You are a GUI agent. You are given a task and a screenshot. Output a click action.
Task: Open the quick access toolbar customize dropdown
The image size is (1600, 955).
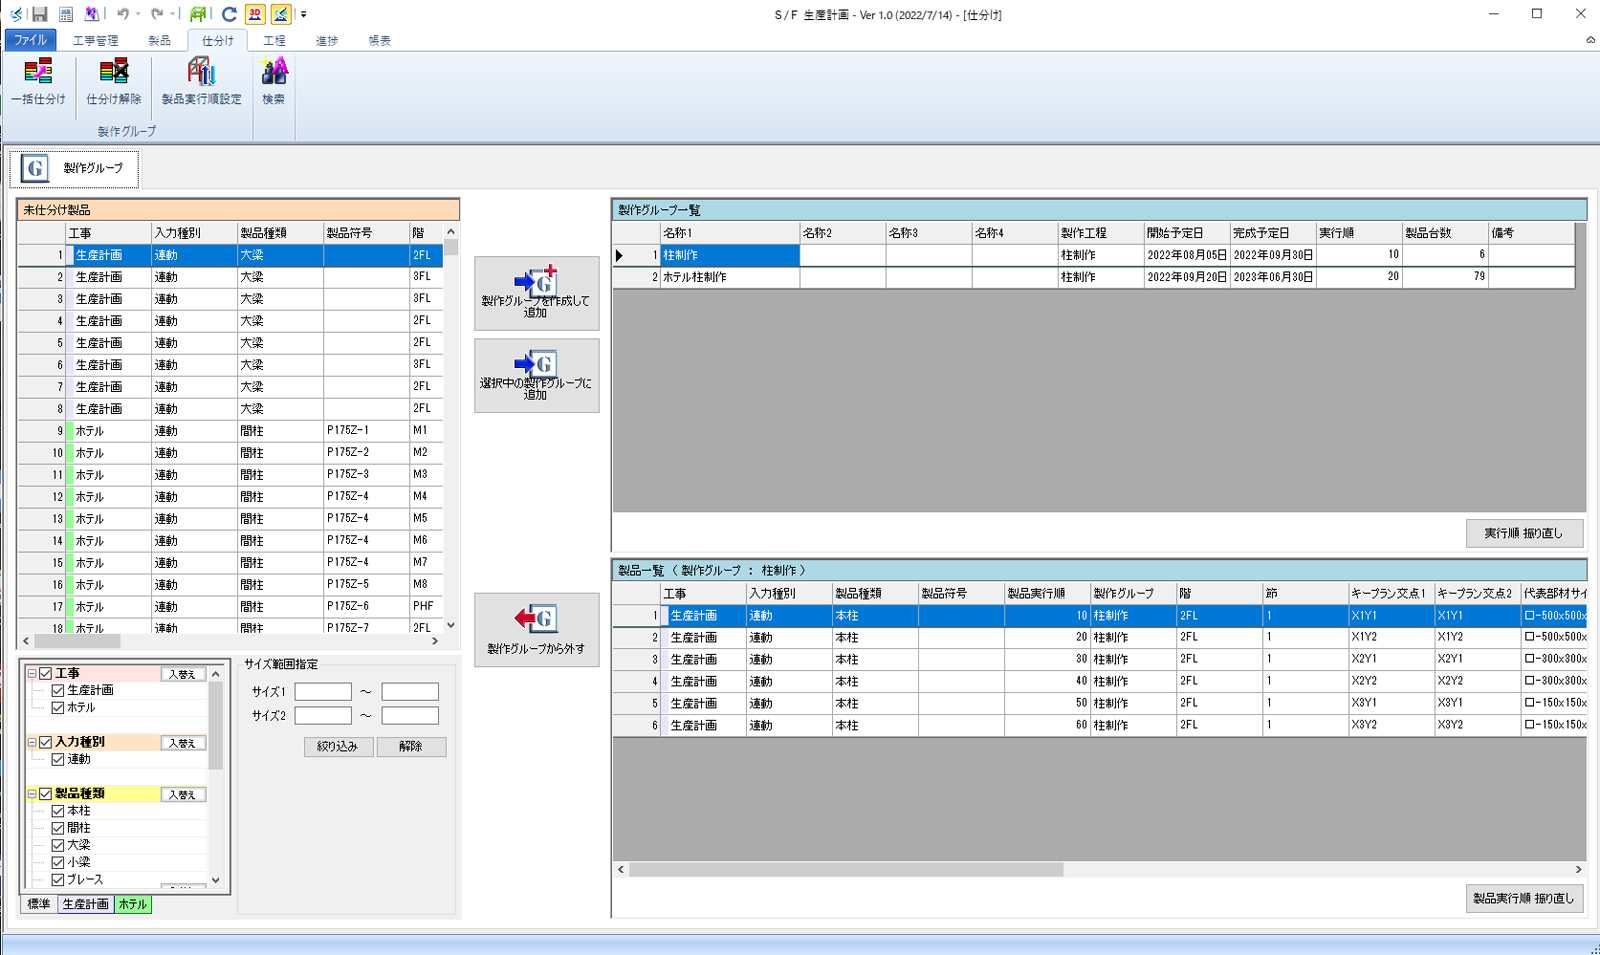click(304, 15)
